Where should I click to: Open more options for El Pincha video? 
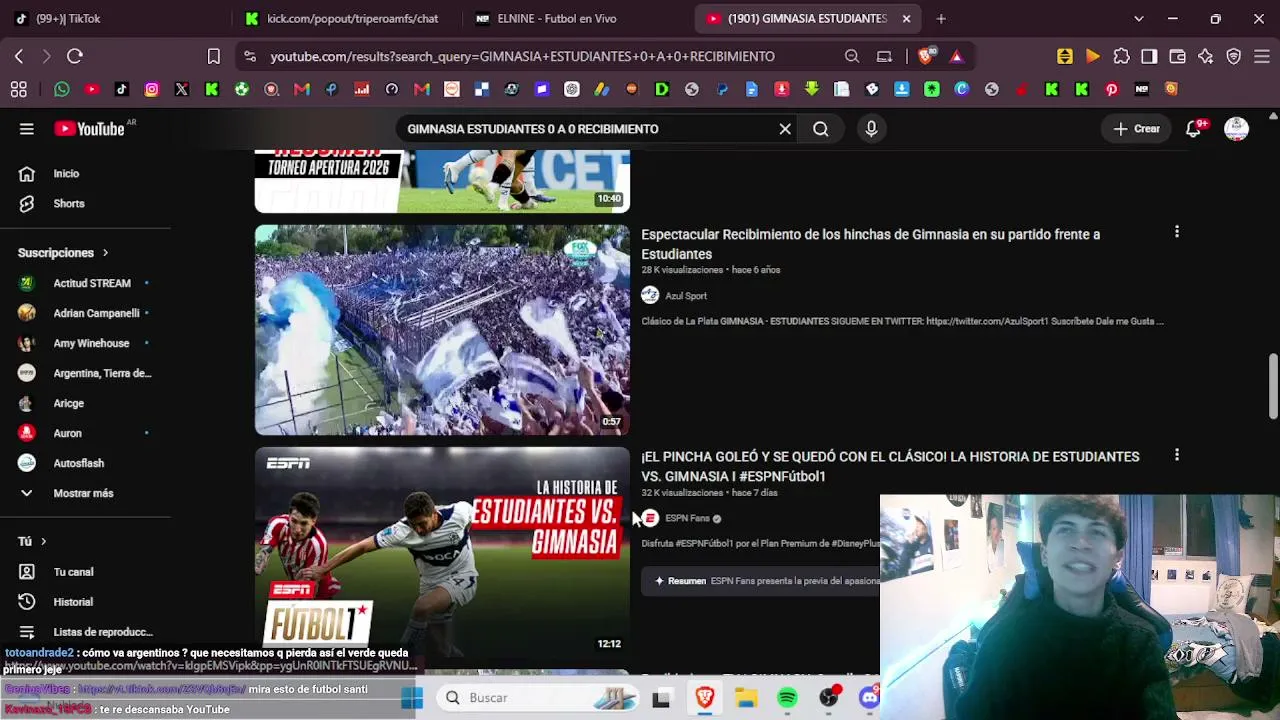click(1177, 455)
